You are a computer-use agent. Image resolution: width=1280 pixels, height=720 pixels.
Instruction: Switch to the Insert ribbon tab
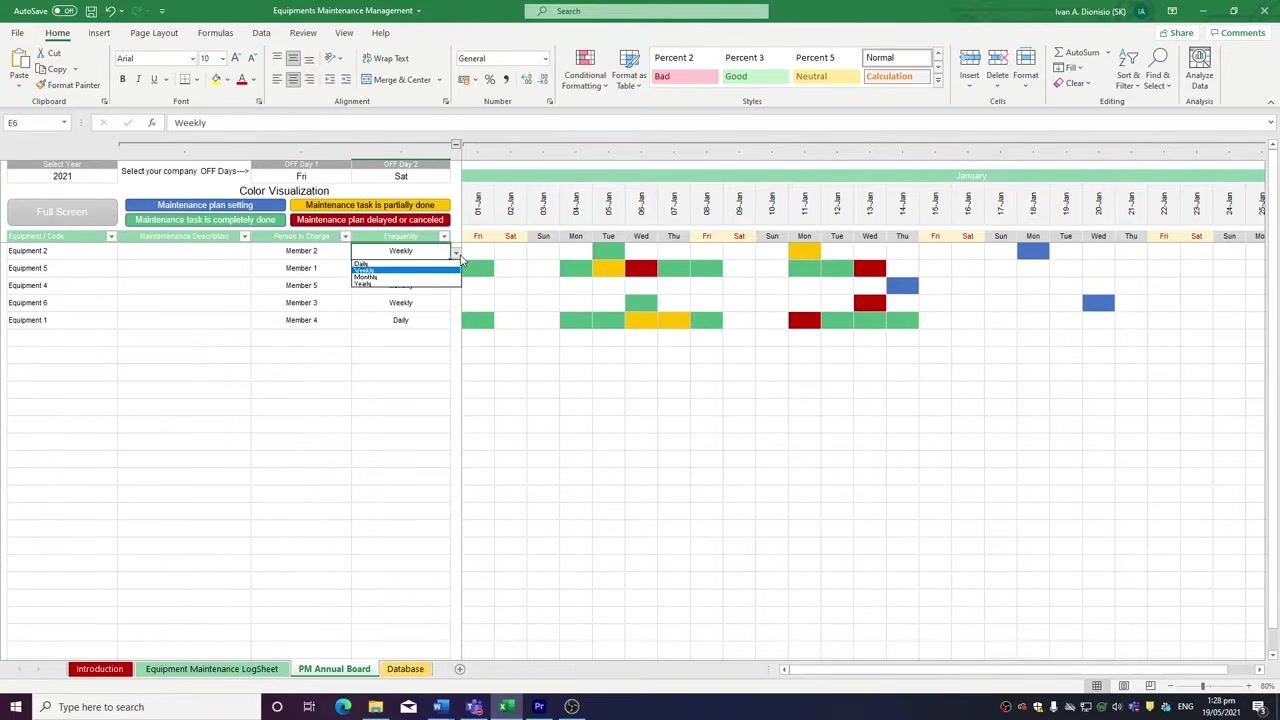click(x=99, y=33)
